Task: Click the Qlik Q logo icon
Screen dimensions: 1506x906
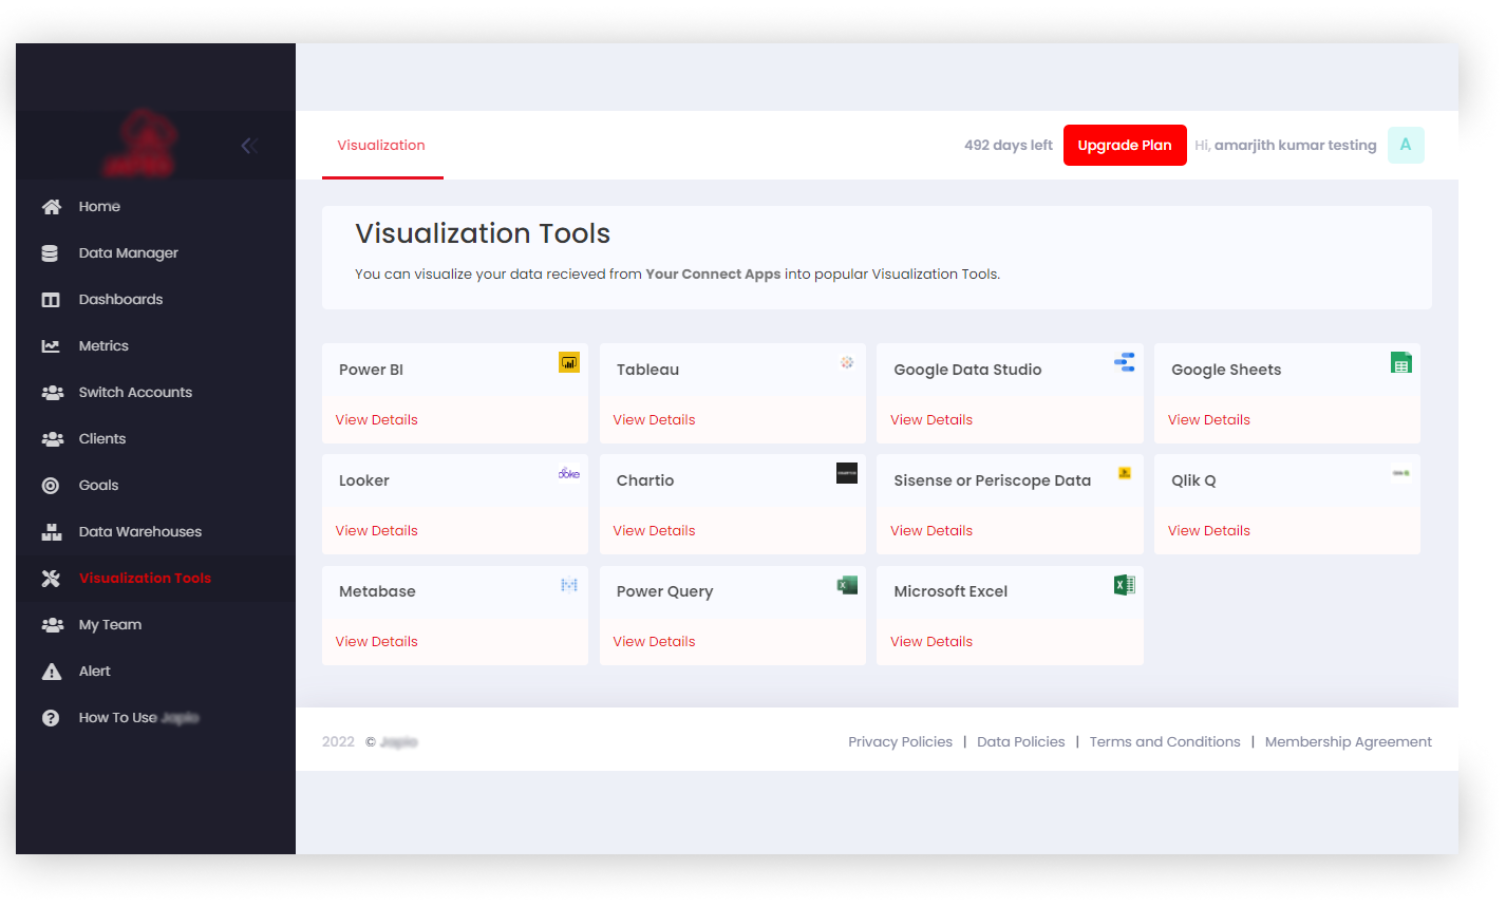Action: [1401, 473]
